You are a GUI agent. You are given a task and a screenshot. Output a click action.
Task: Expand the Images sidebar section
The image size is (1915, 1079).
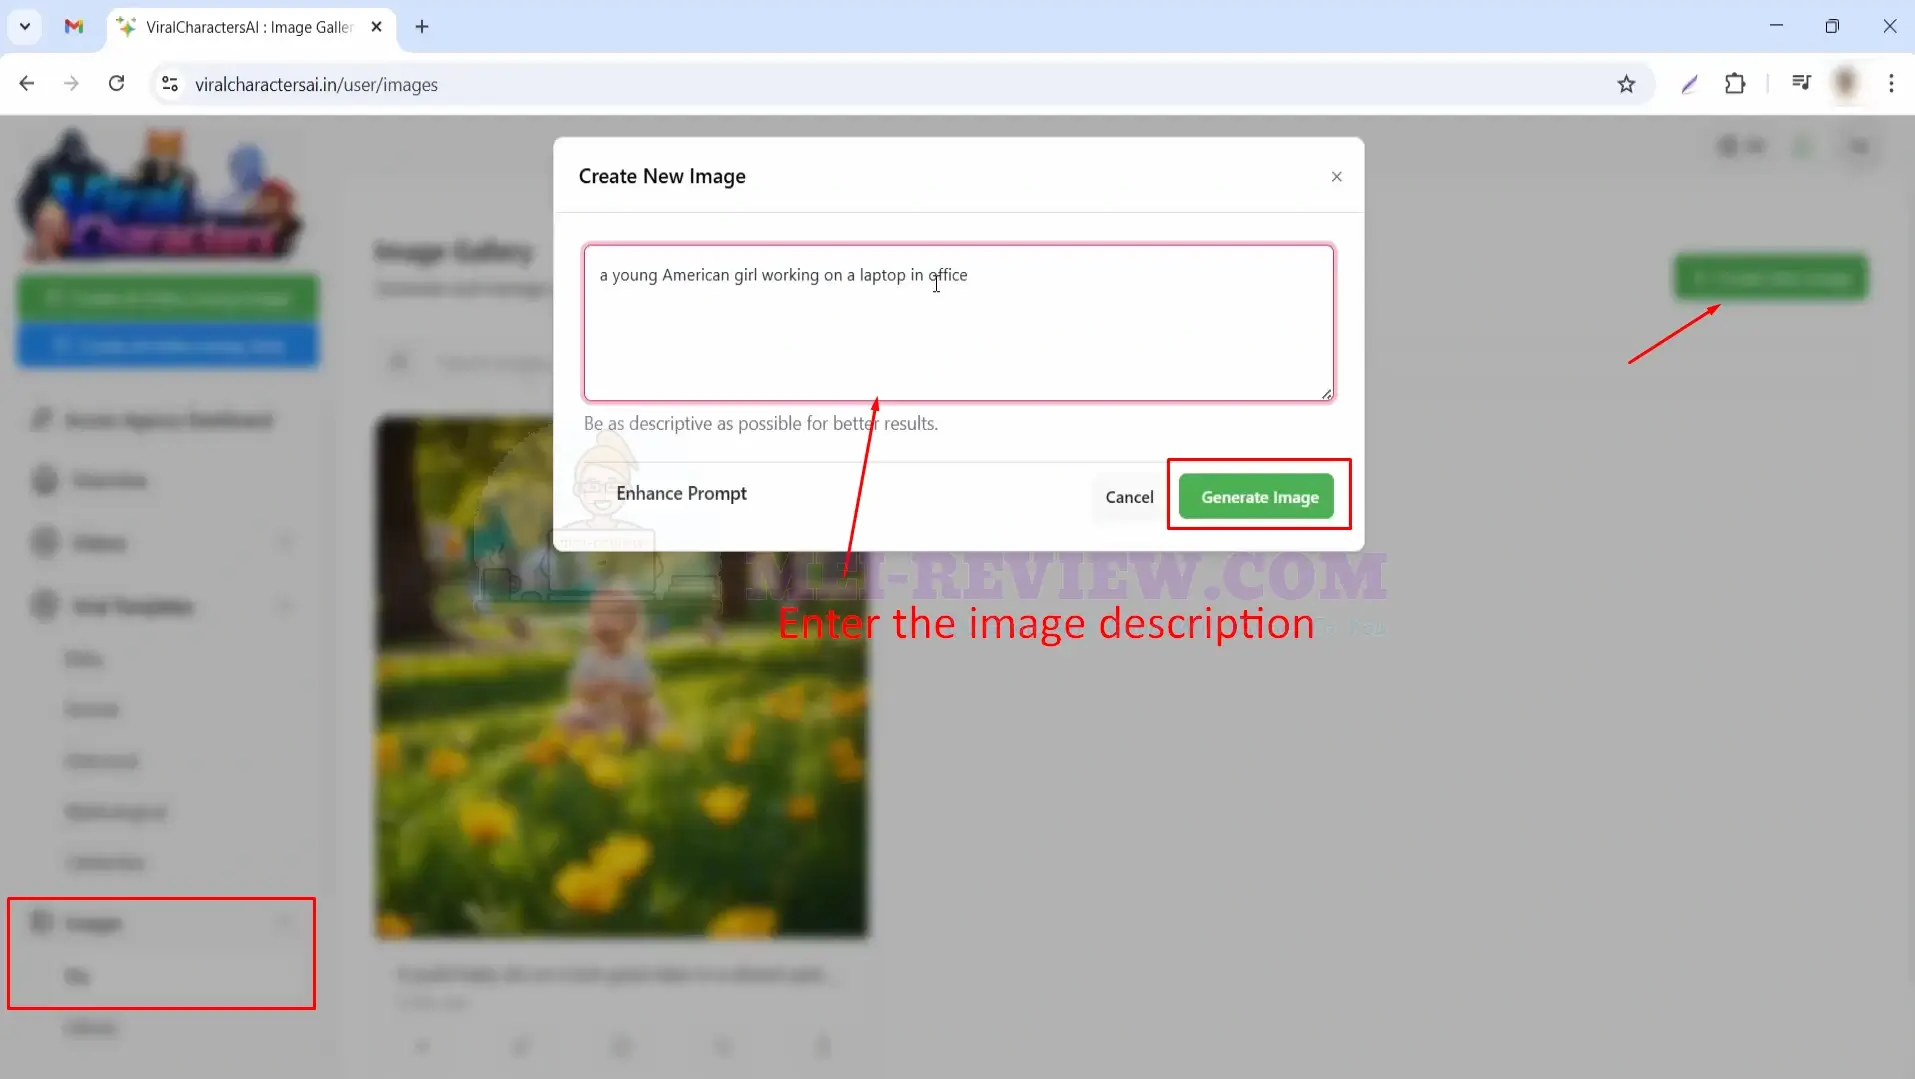[160, 922]
